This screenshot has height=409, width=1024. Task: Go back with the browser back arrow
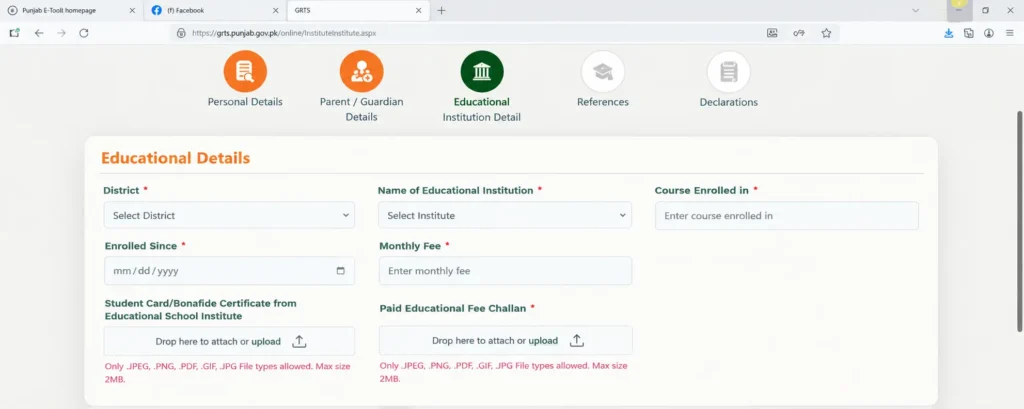click(39, 33)
